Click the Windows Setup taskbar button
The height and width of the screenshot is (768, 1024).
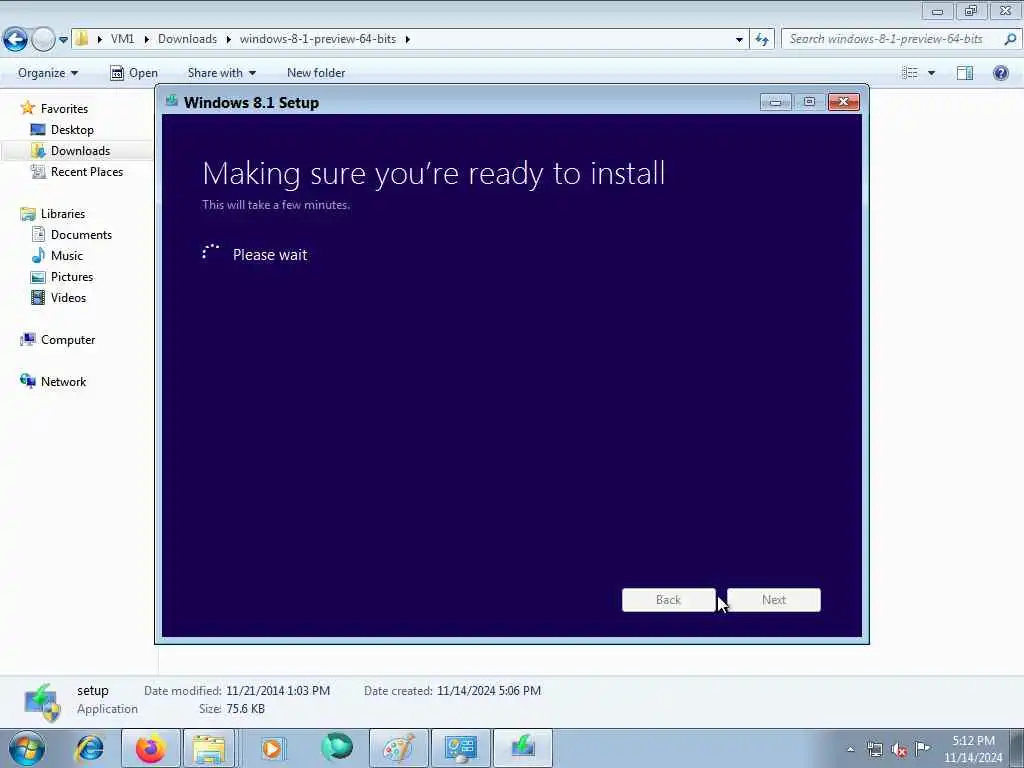click(x=523, y=748)
